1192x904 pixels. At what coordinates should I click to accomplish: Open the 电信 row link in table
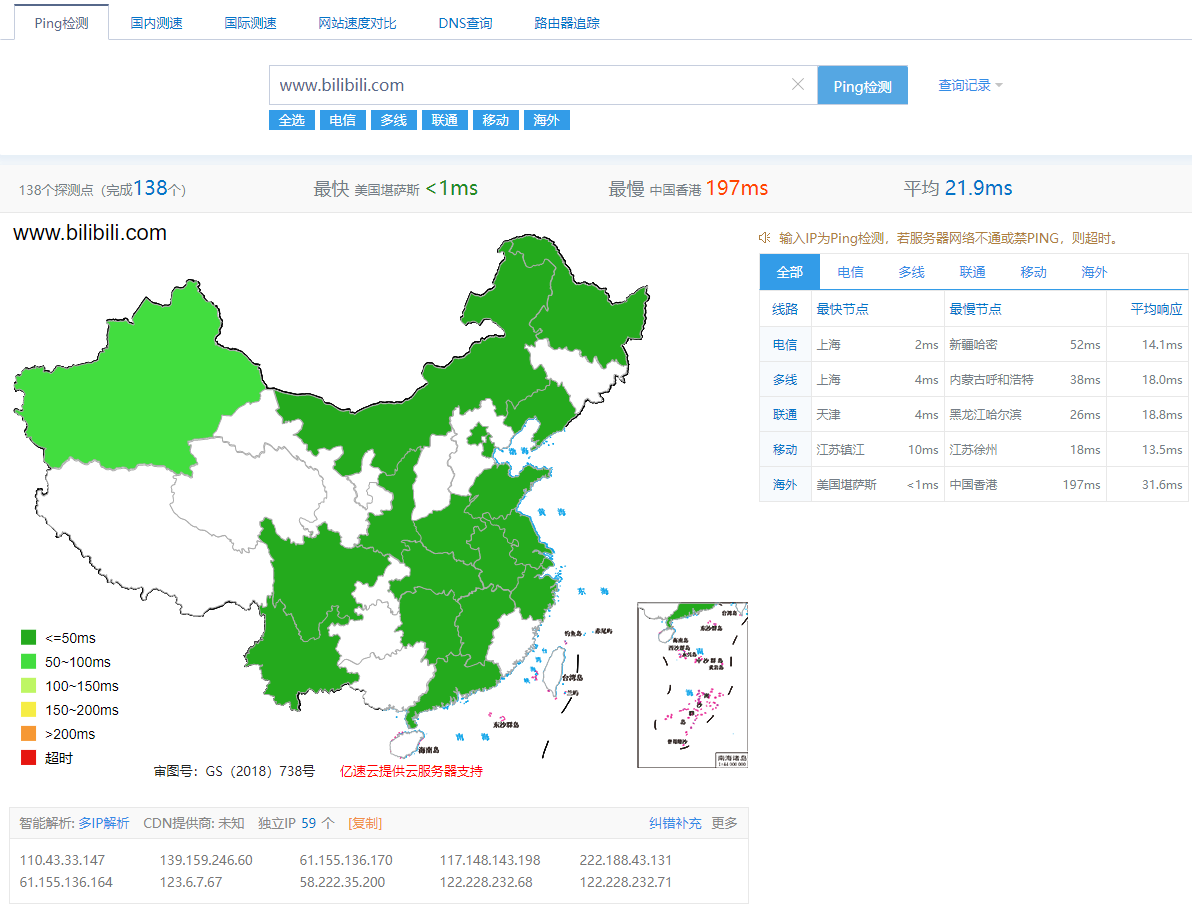785,344
